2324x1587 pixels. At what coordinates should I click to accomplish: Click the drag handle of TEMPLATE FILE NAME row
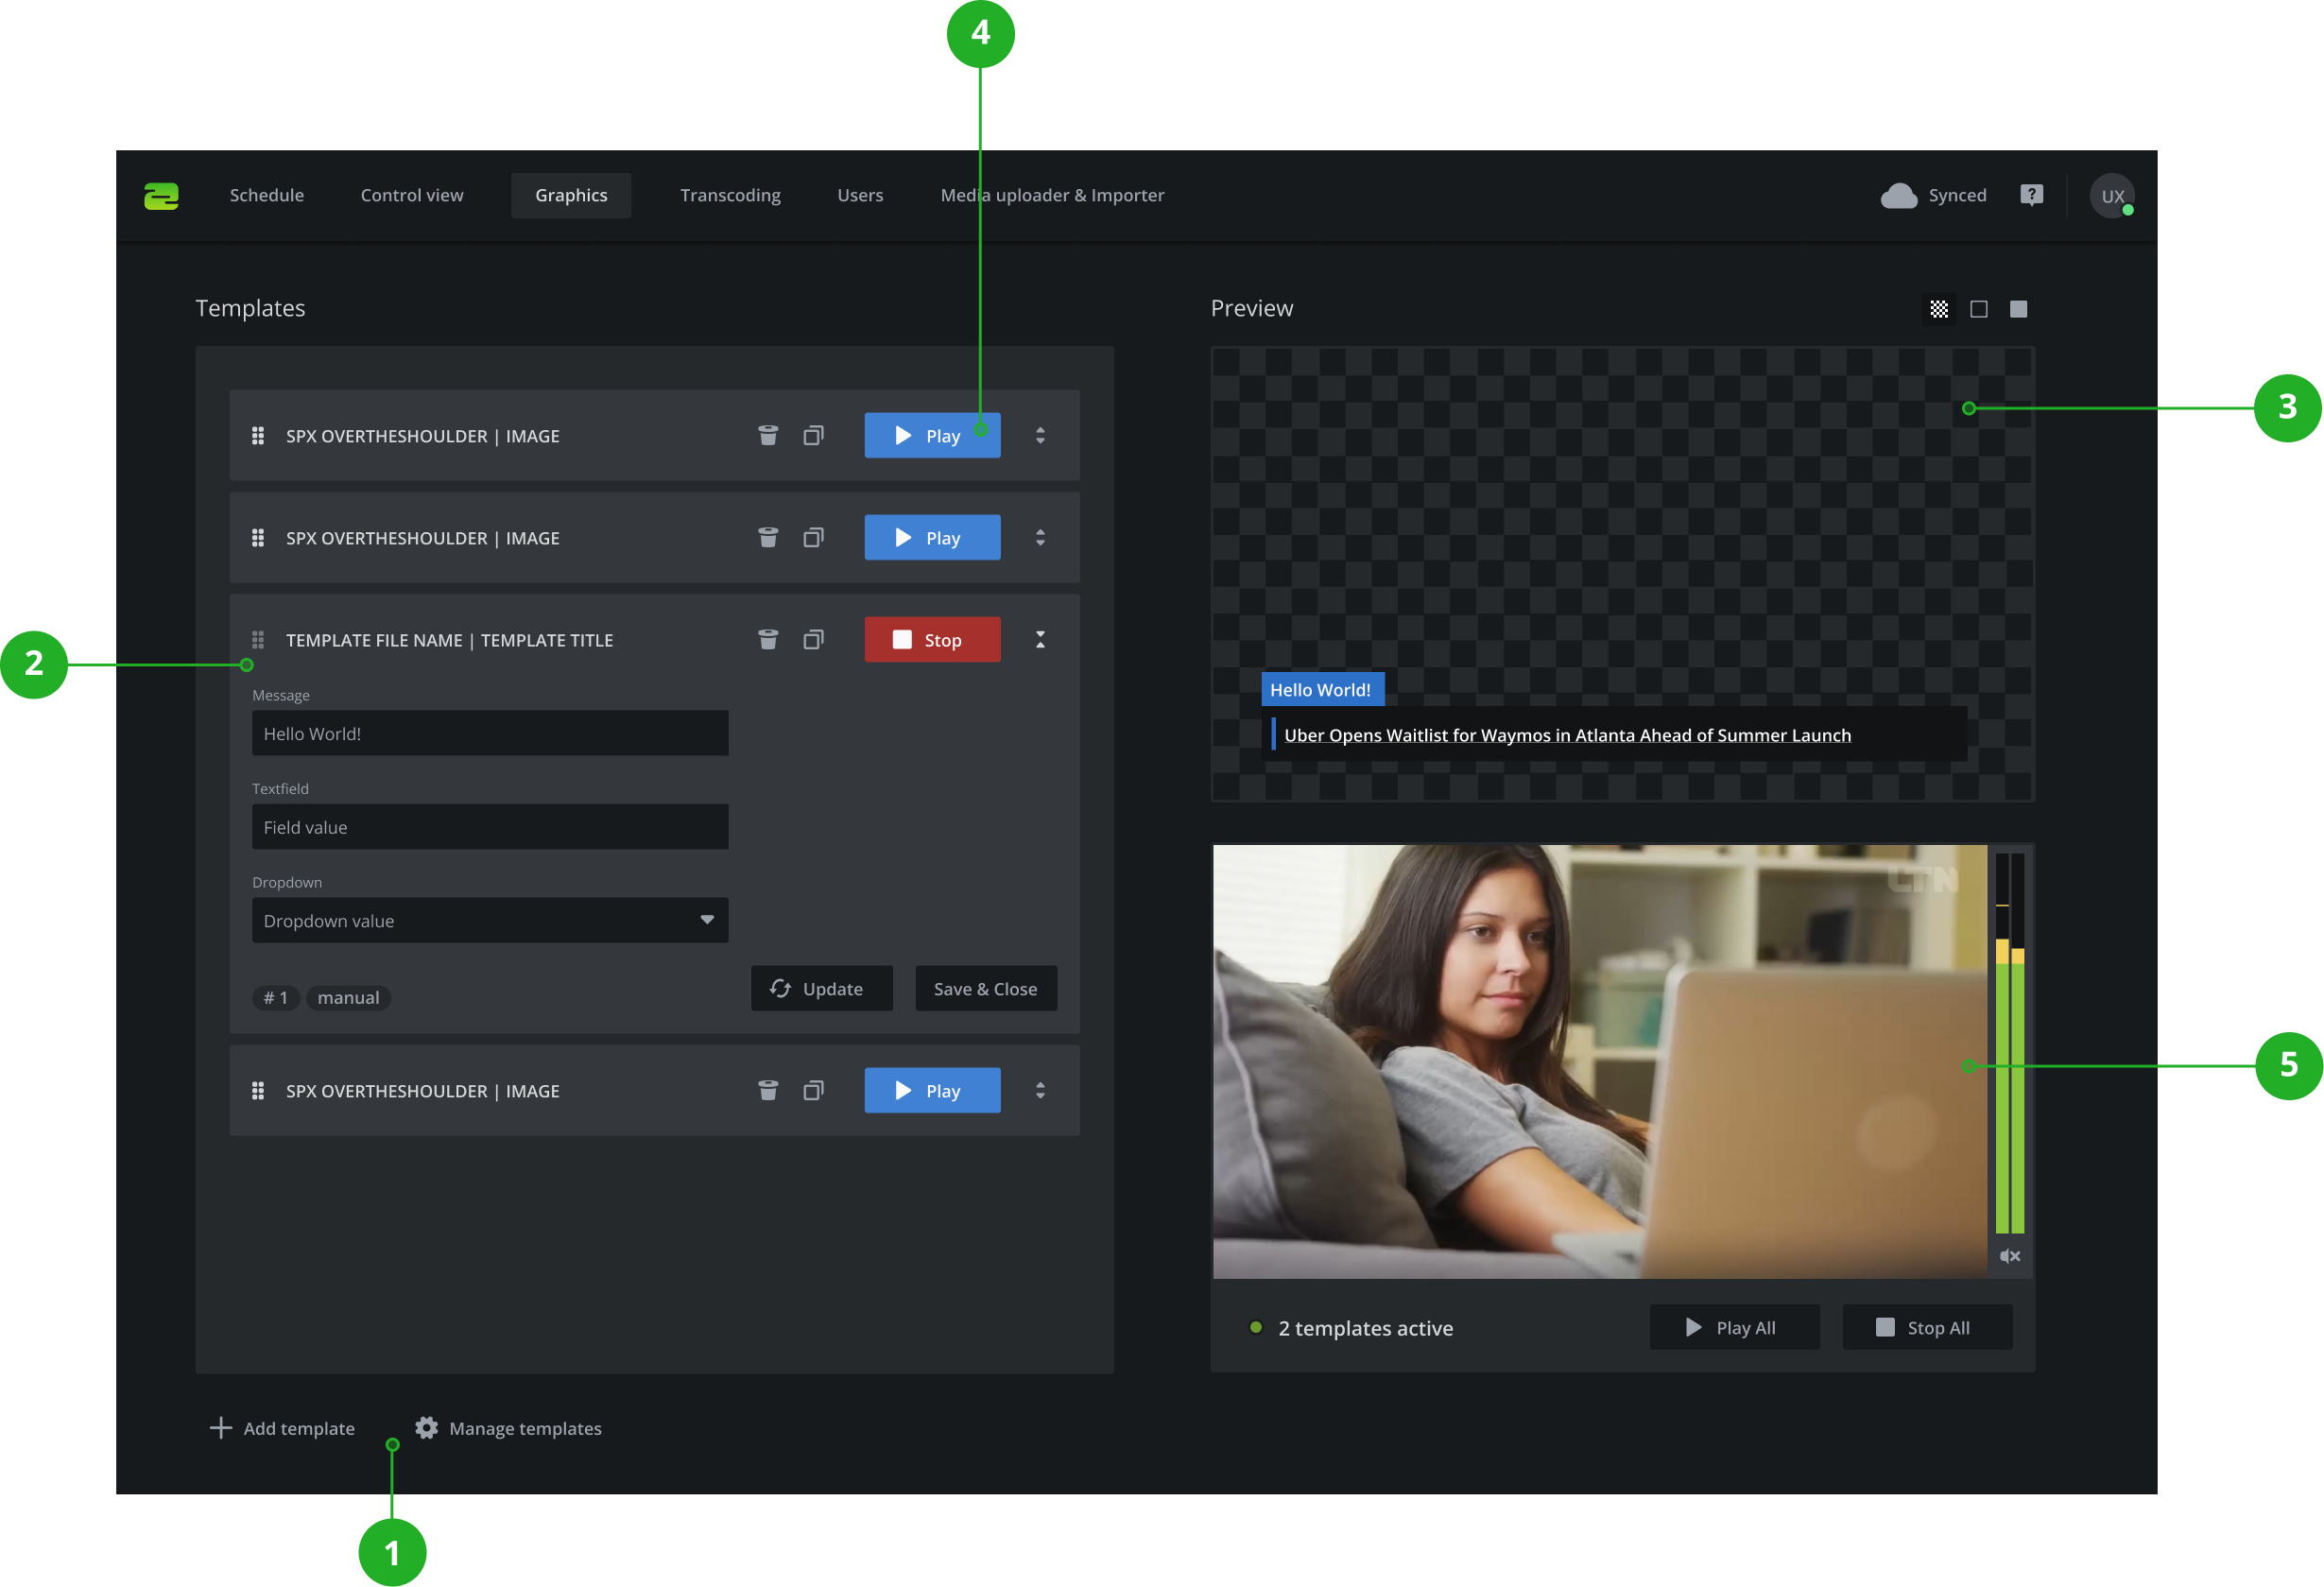pos(258,640)
